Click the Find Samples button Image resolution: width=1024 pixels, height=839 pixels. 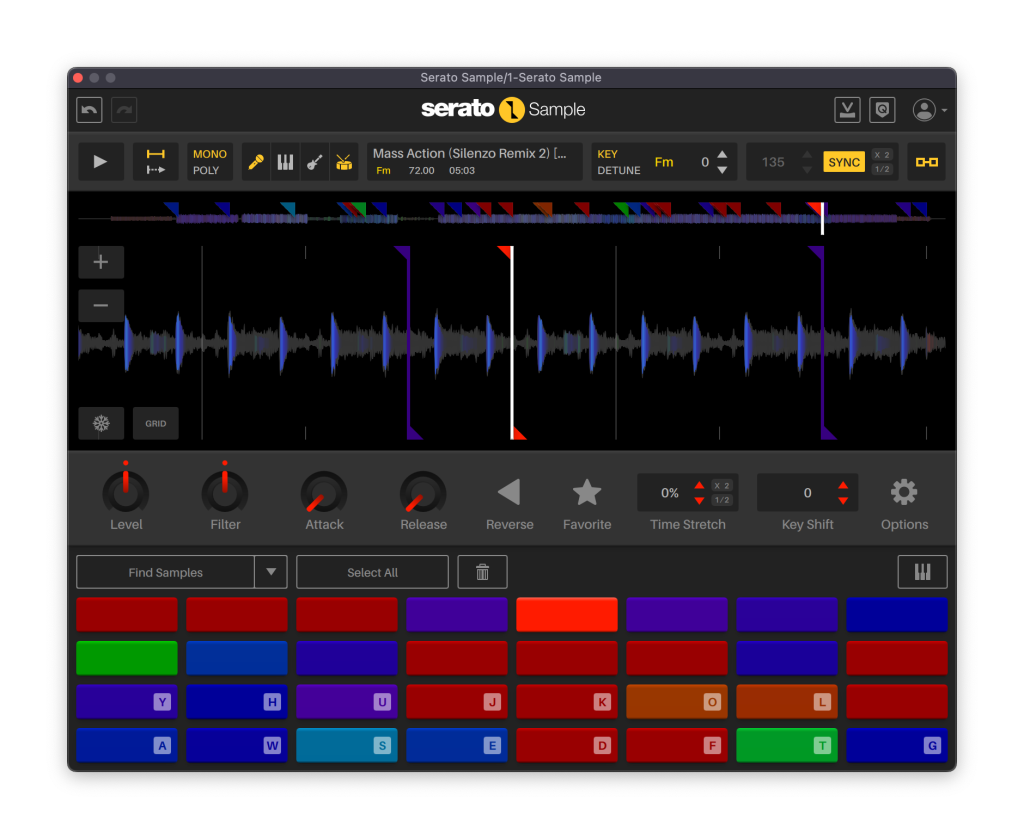tap(166, 572)
